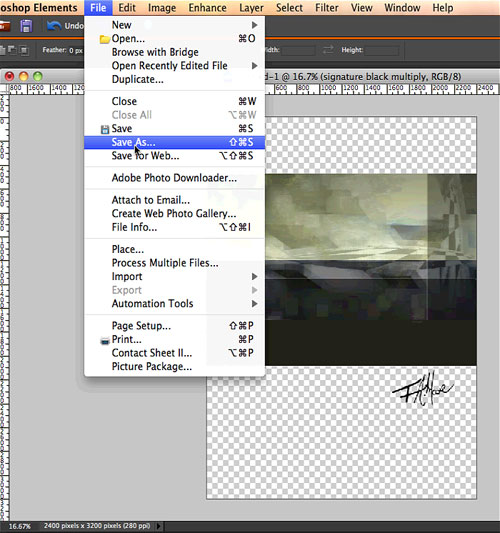
Task: Select Browse with Bridge
Action: 174,52
